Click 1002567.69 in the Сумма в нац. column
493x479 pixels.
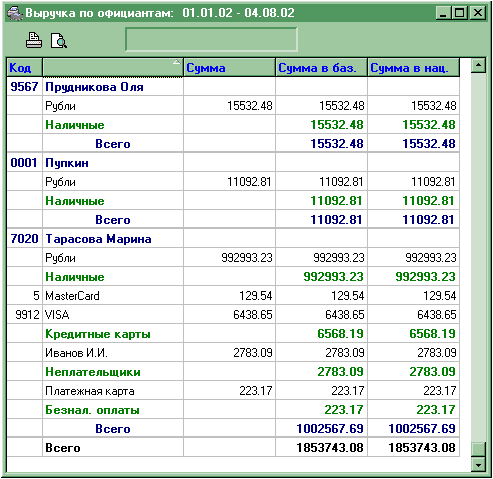pyautogui.click(x=422, y=429)
